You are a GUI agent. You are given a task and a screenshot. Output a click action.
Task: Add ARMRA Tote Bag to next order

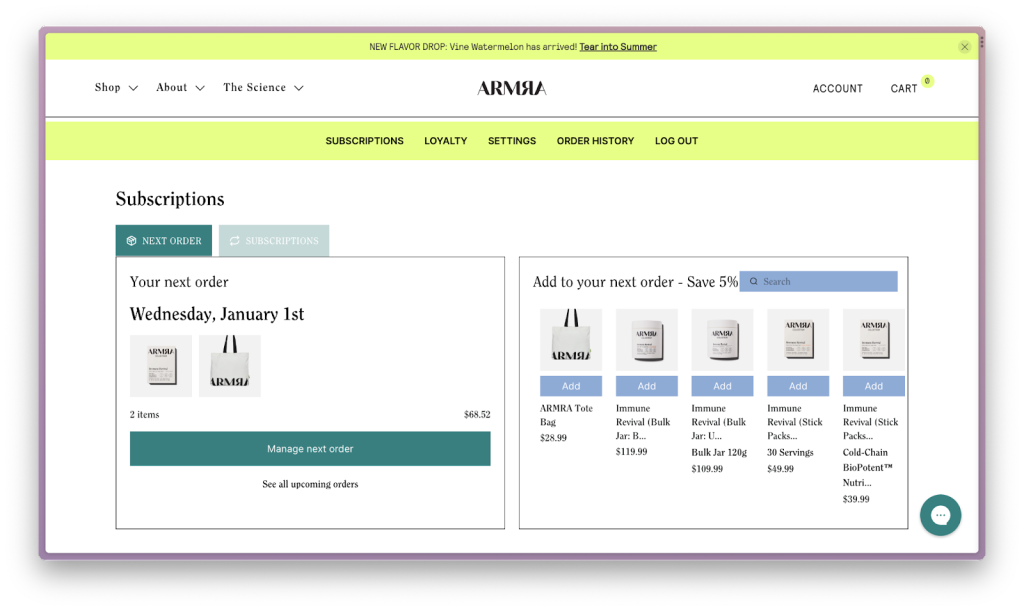coord(571,386)
